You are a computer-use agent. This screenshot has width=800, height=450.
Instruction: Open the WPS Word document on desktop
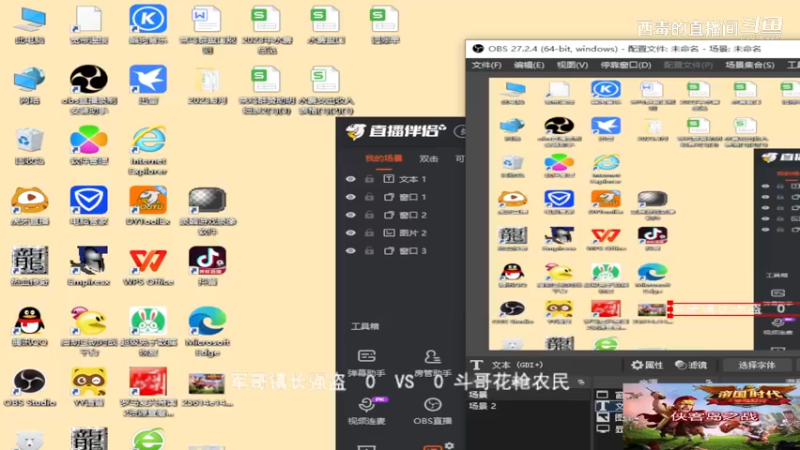(207, 29)
